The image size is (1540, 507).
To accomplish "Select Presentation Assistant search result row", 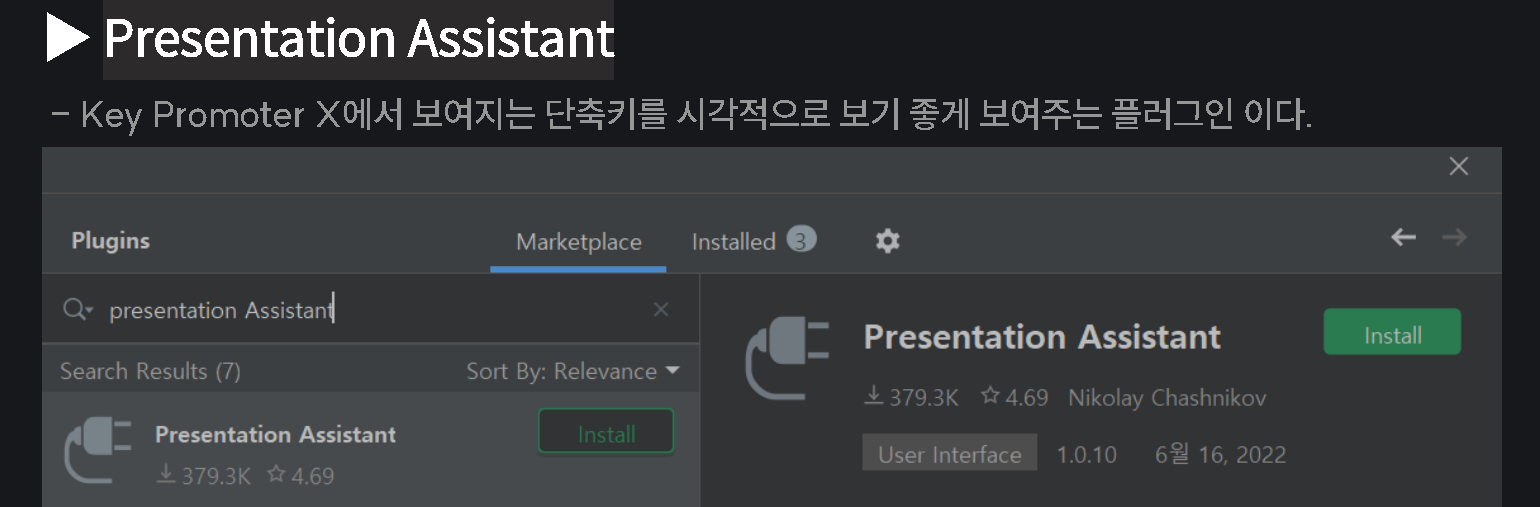I will point(371,450).
